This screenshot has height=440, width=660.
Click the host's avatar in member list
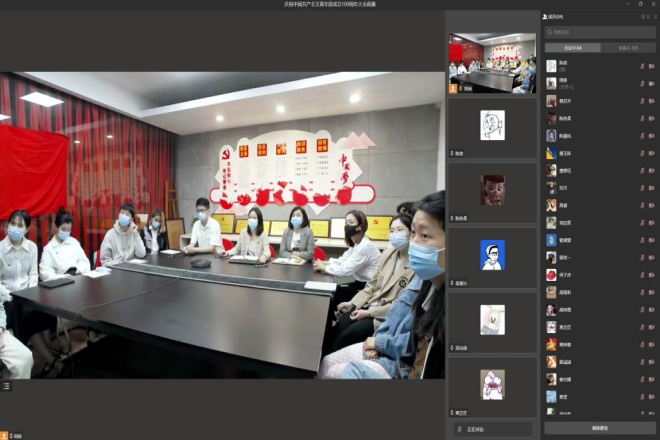click(x=551, y=82)
